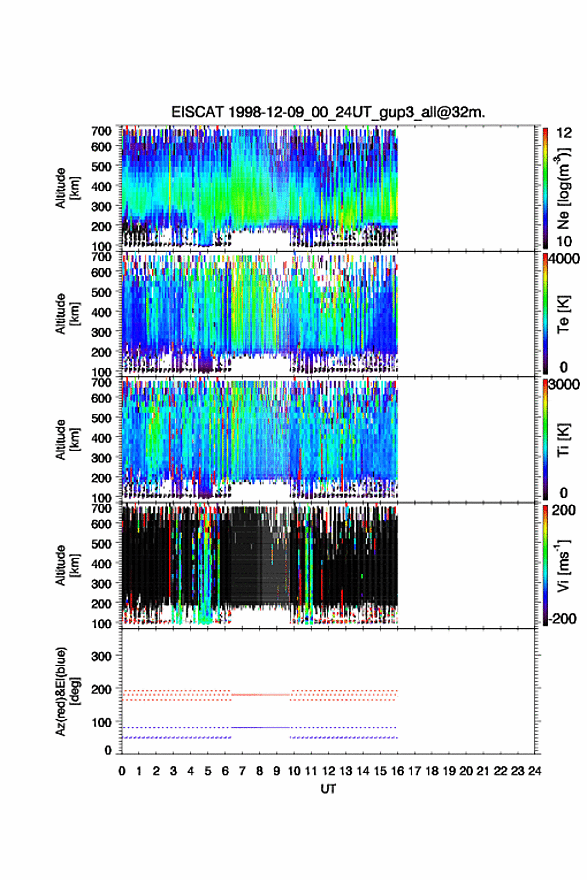Click the Ne electron density color bar
Screen dimensions: 587x880
coord(545,188)
